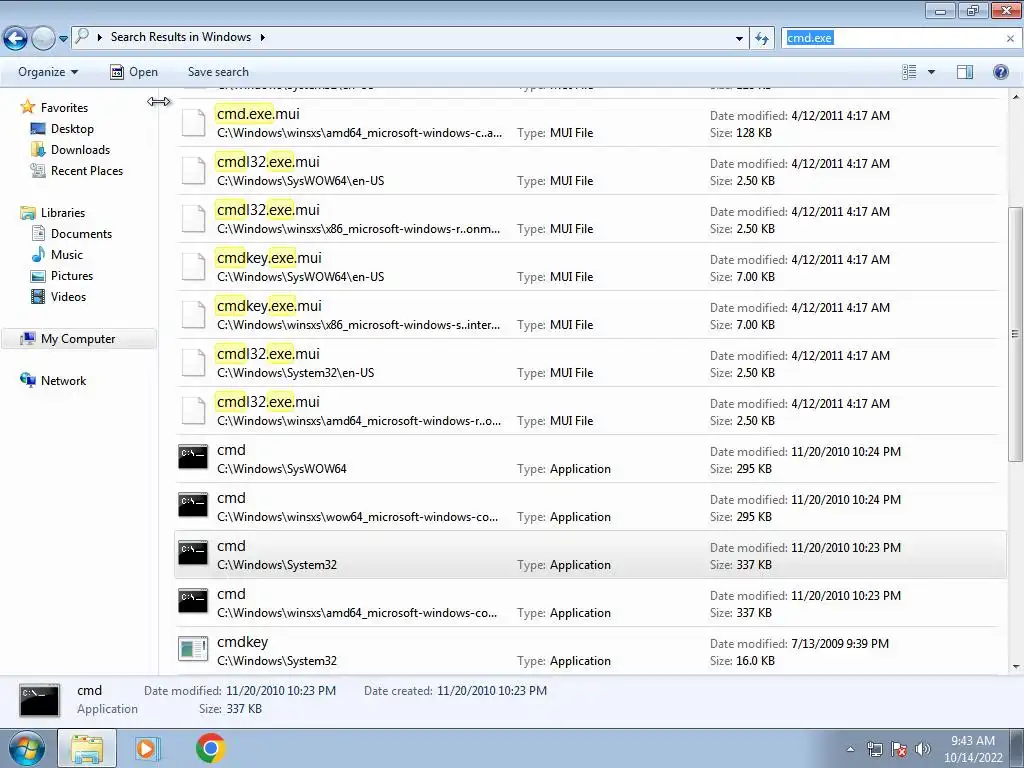Open Help with the question mark icon

pos(1000,72)
